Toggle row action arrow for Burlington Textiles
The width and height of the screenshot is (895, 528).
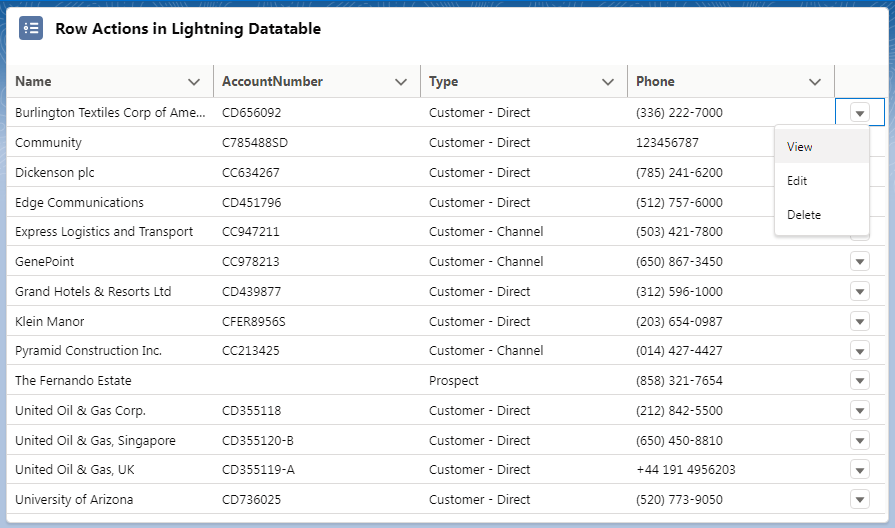coord(860,112)
